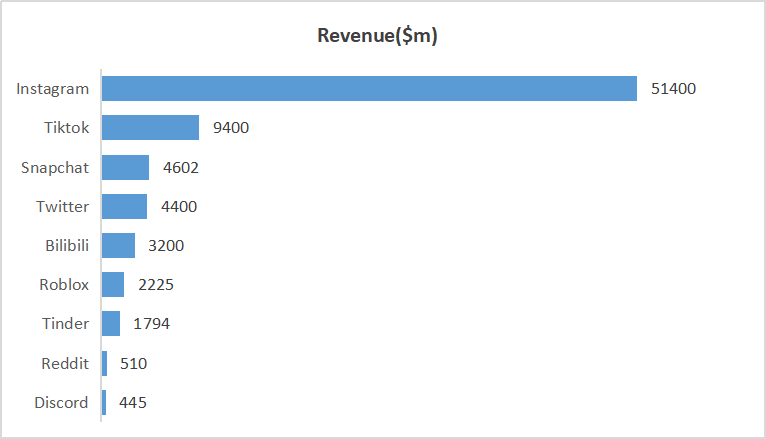Click the 1794 data label
Screen dimensions: 766x439
[151, 324]
